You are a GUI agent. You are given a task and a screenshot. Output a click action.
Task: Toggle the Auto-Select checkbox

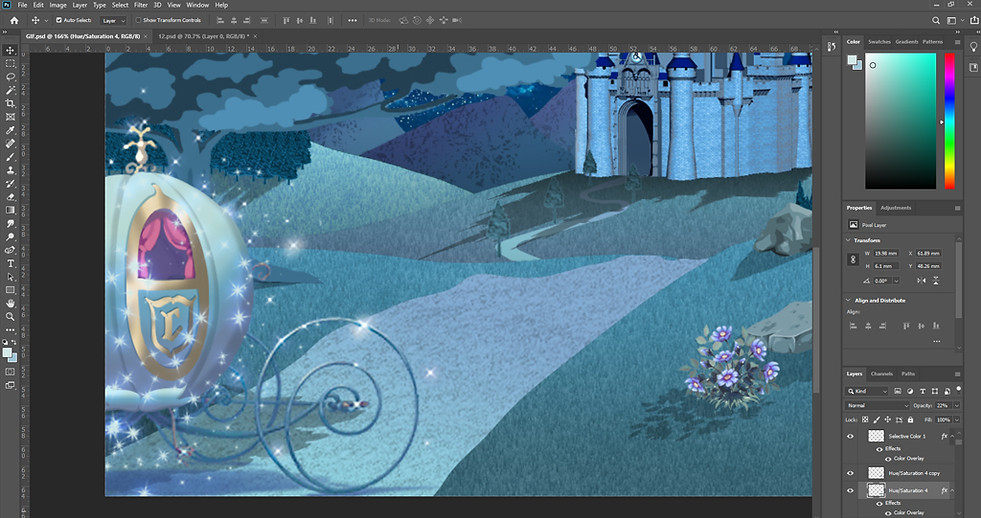pyautogui.click(x=59, y=20)
